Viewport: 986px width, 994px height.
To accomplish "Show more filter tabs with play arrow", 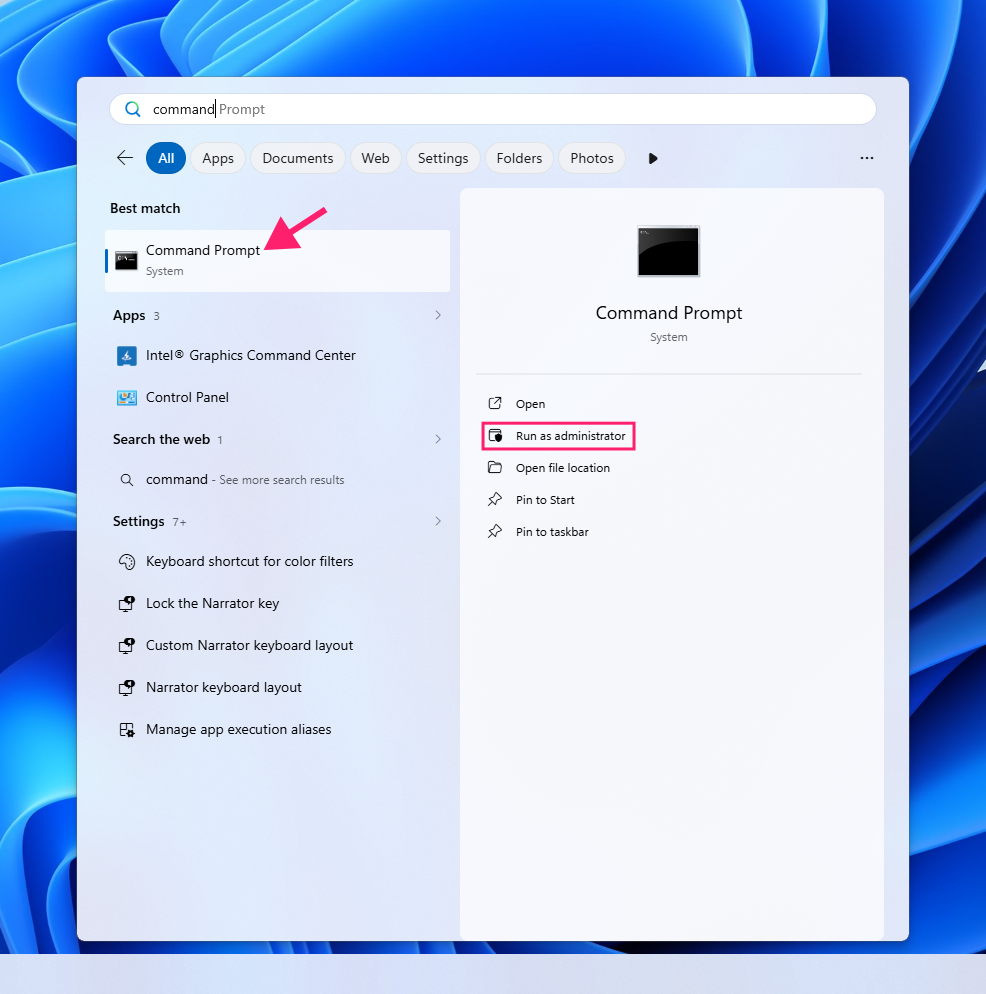I will click(653, 158).
